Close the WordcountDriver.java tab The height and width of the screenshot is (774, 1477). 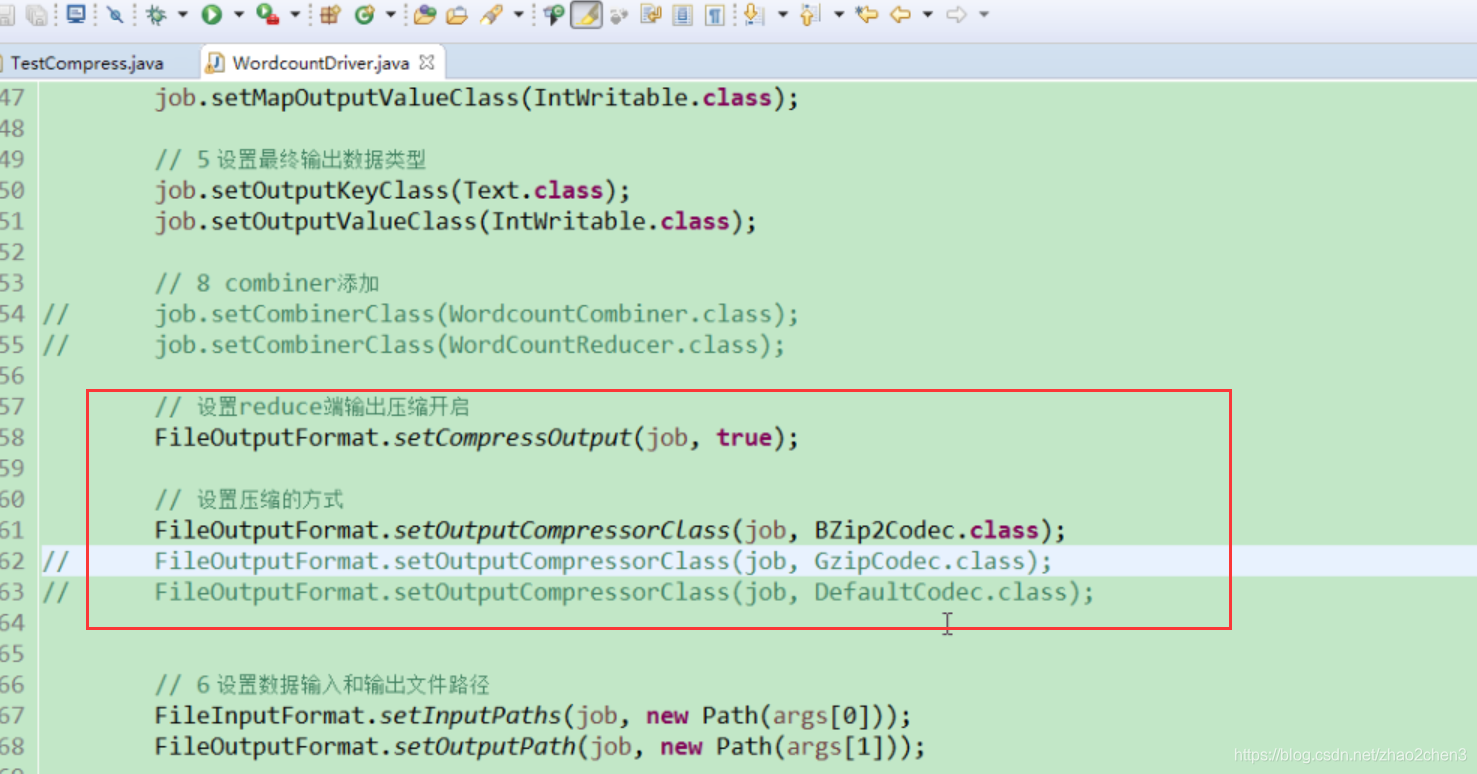427,62
